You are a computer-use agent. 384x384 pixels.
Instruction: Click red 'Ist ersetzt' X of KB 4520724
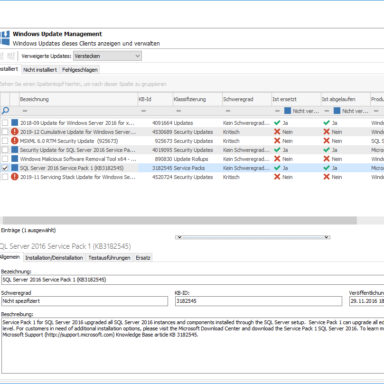pyautogui.click(x=277, y=177)
